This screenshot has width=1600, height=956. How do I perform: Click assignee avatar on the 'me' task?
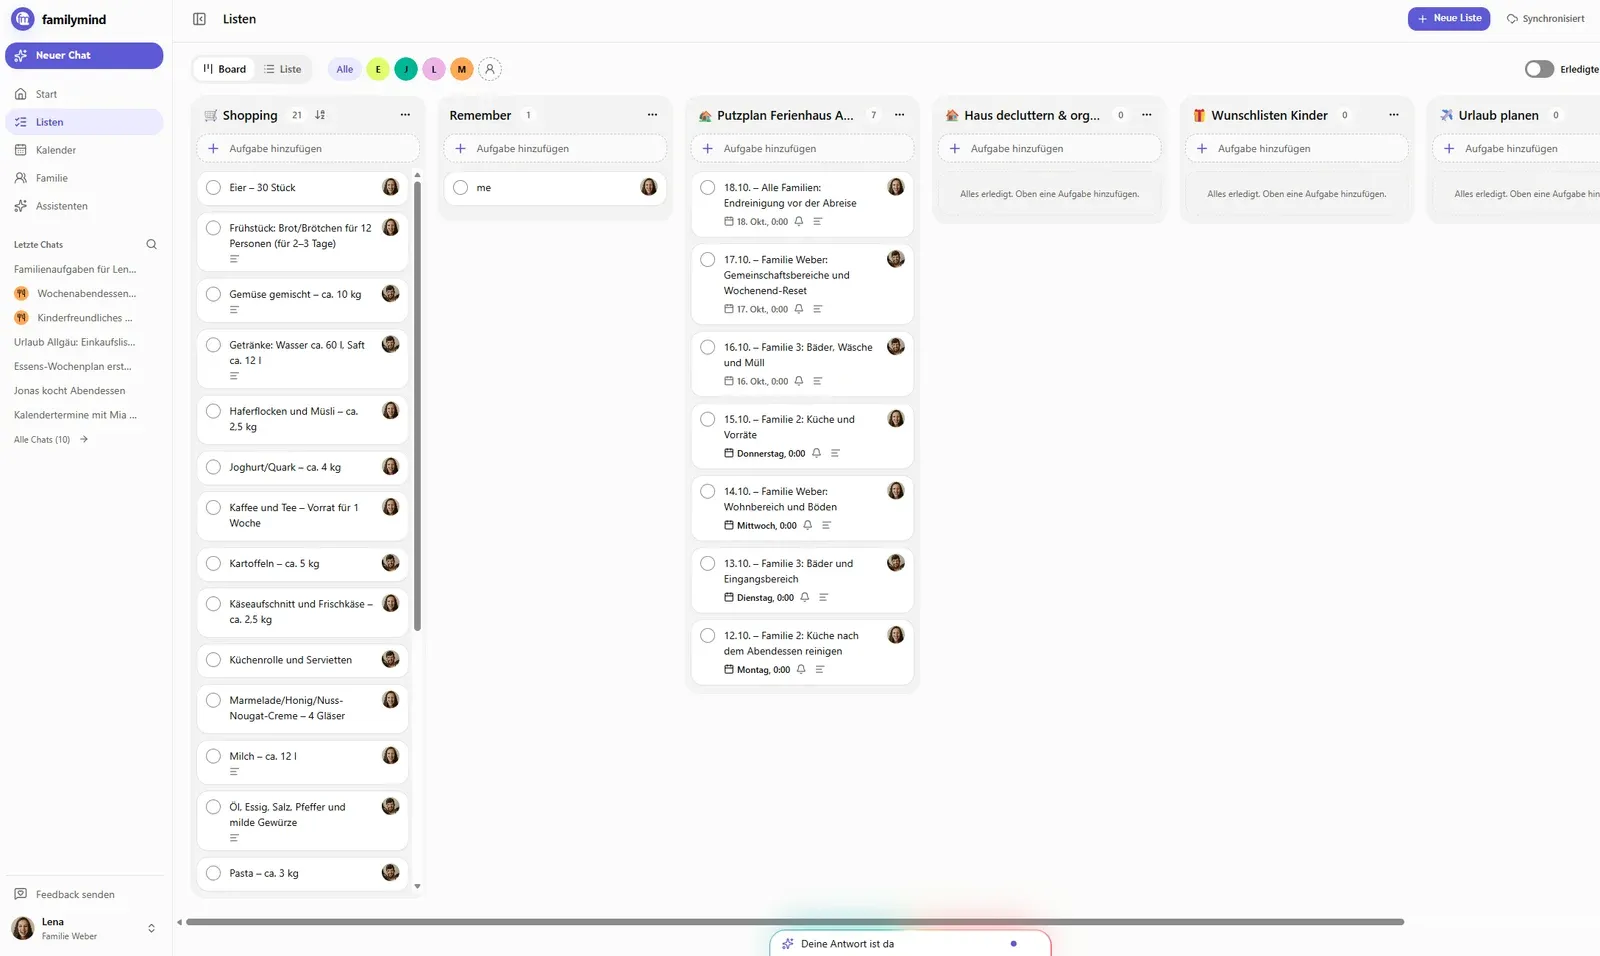click(649, 187)
